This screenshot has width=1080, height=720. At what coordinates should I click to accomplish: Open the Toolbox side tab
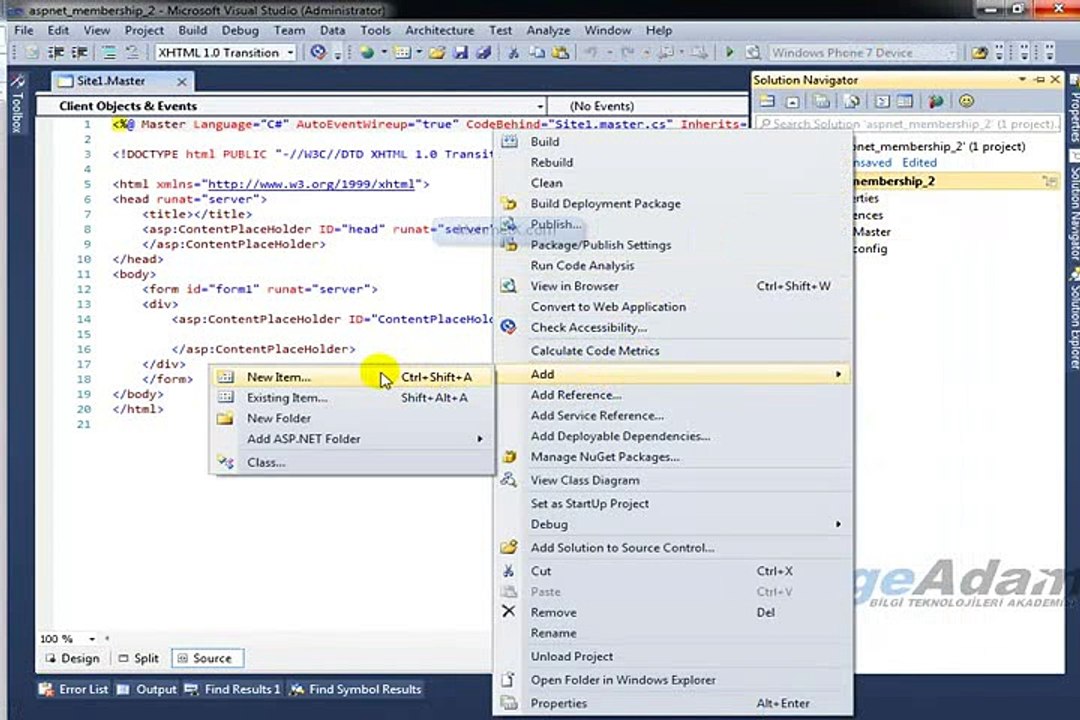(x=17, y=103)
